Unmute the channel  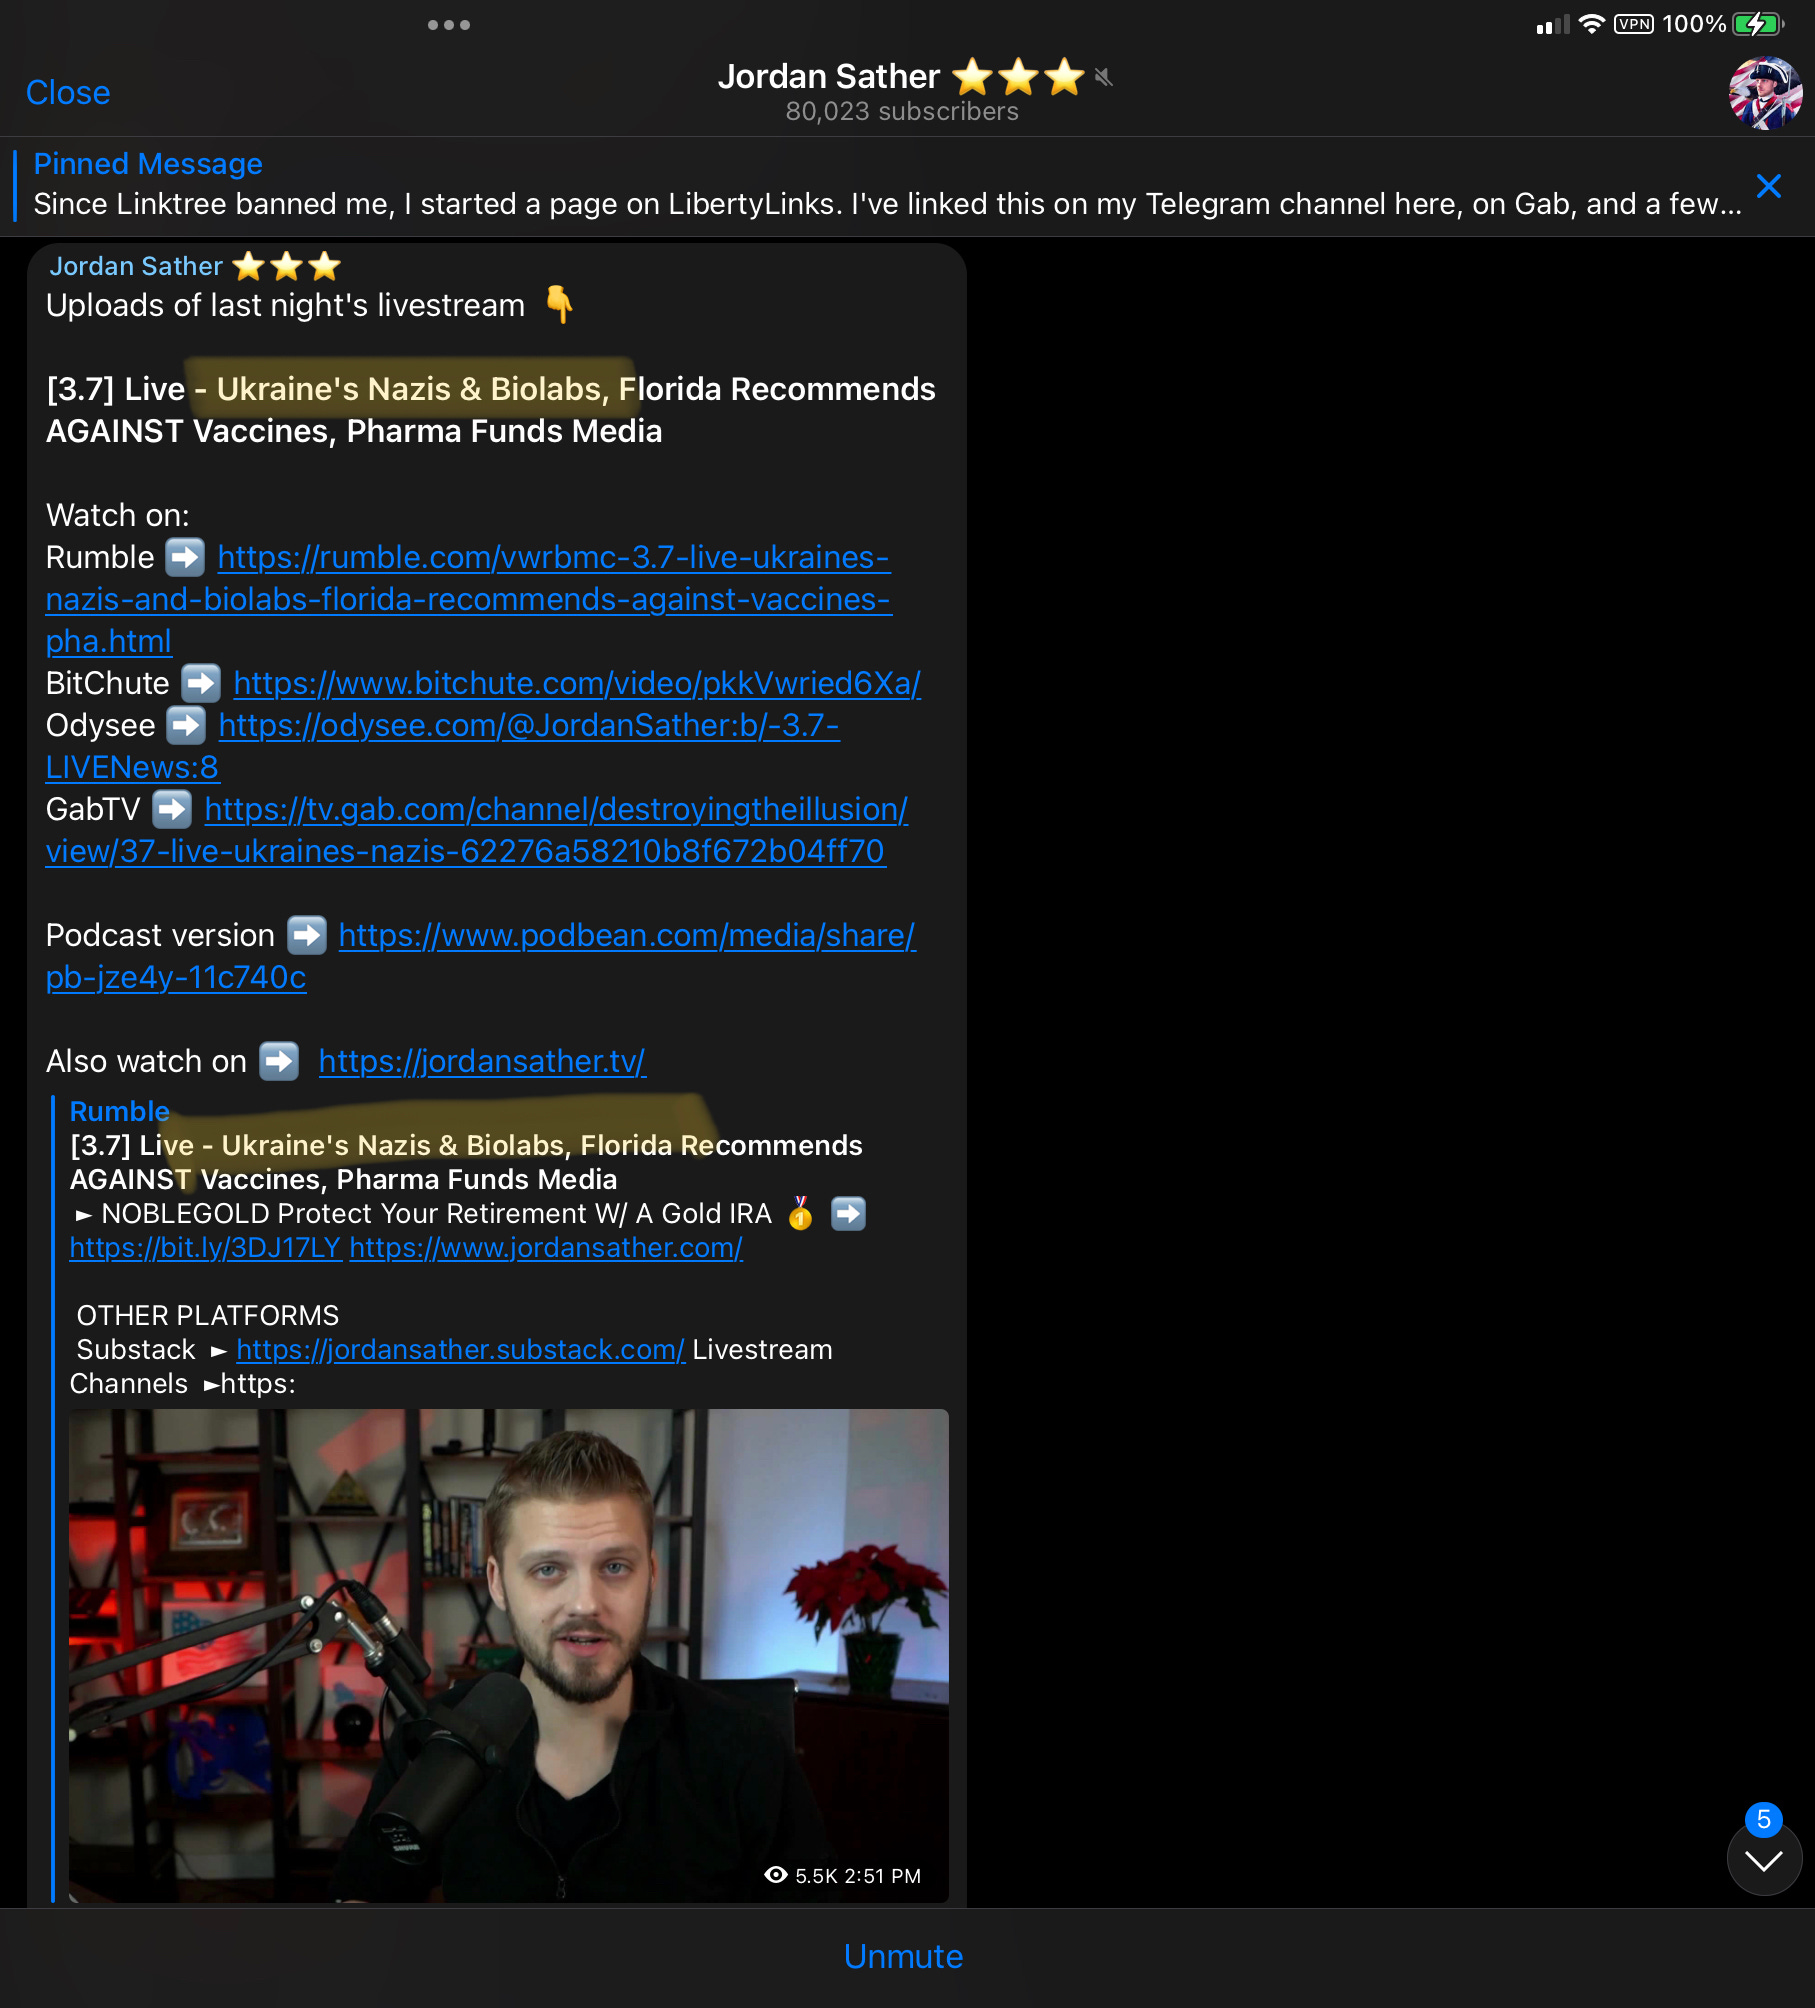[x=903, y=1956]
